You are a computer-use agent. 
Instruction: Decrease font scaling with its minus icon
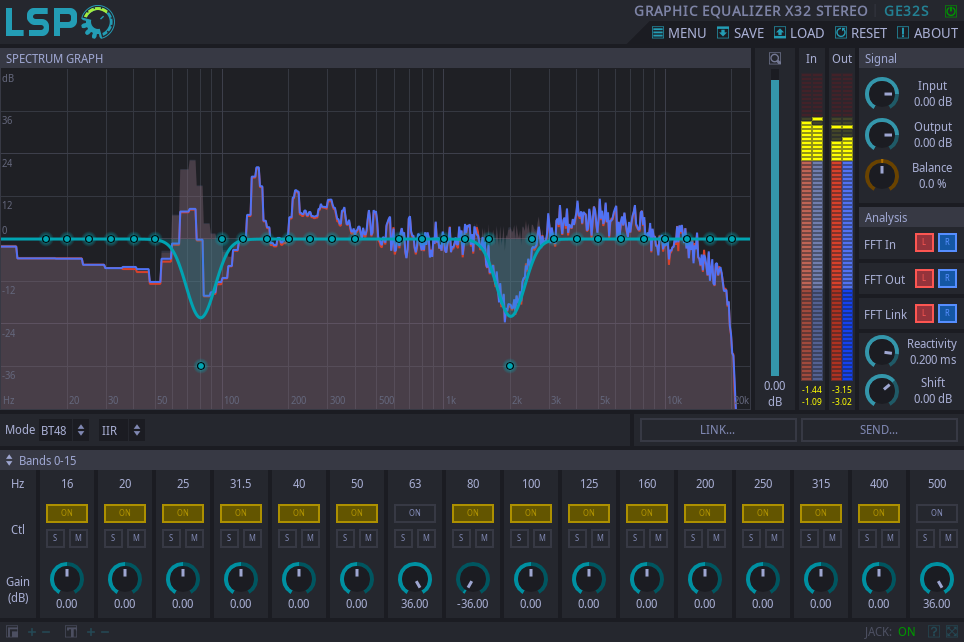pyautogui.click(x=105, y=632)
